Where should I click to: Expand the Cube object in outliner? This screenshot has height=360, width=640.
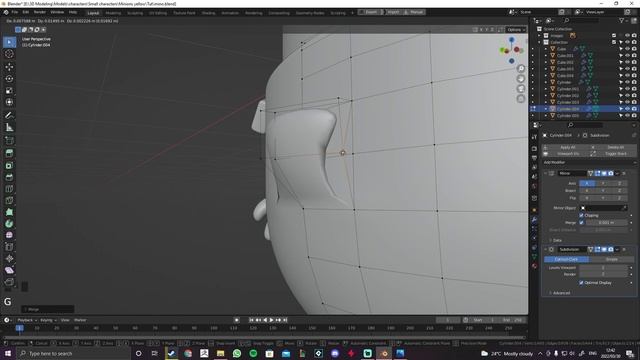coord(546,49)
